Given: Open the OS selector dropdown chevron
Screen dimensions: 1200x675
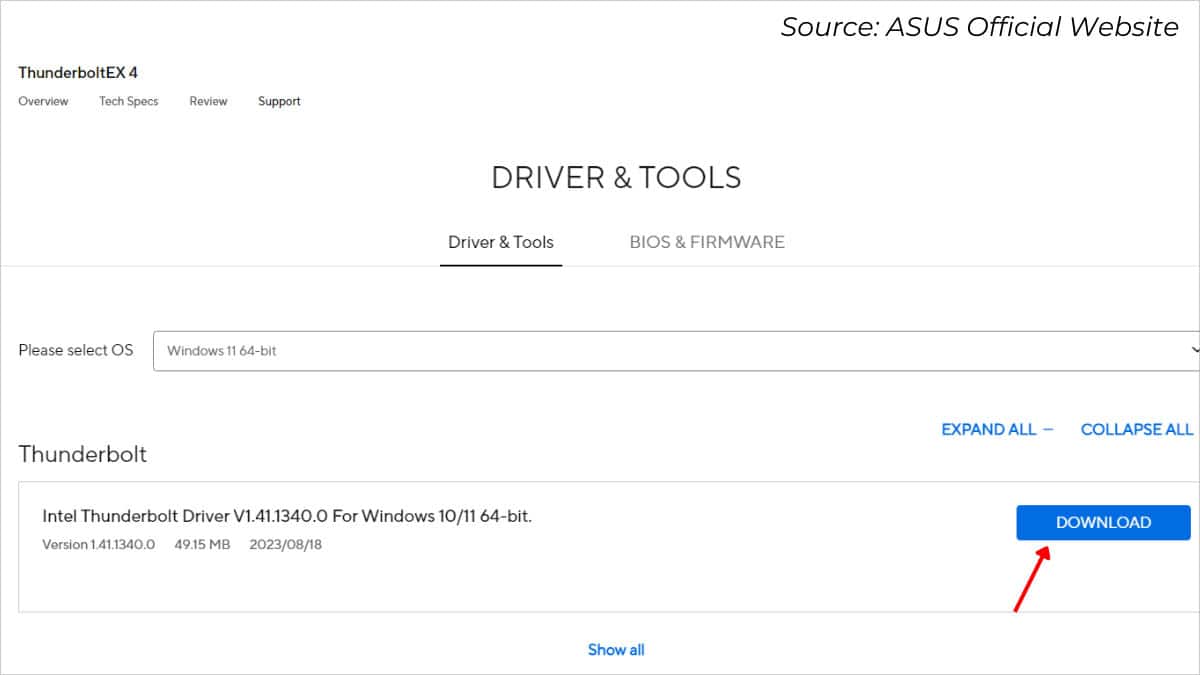Looking at the screenshot, I should point(1192,350).
